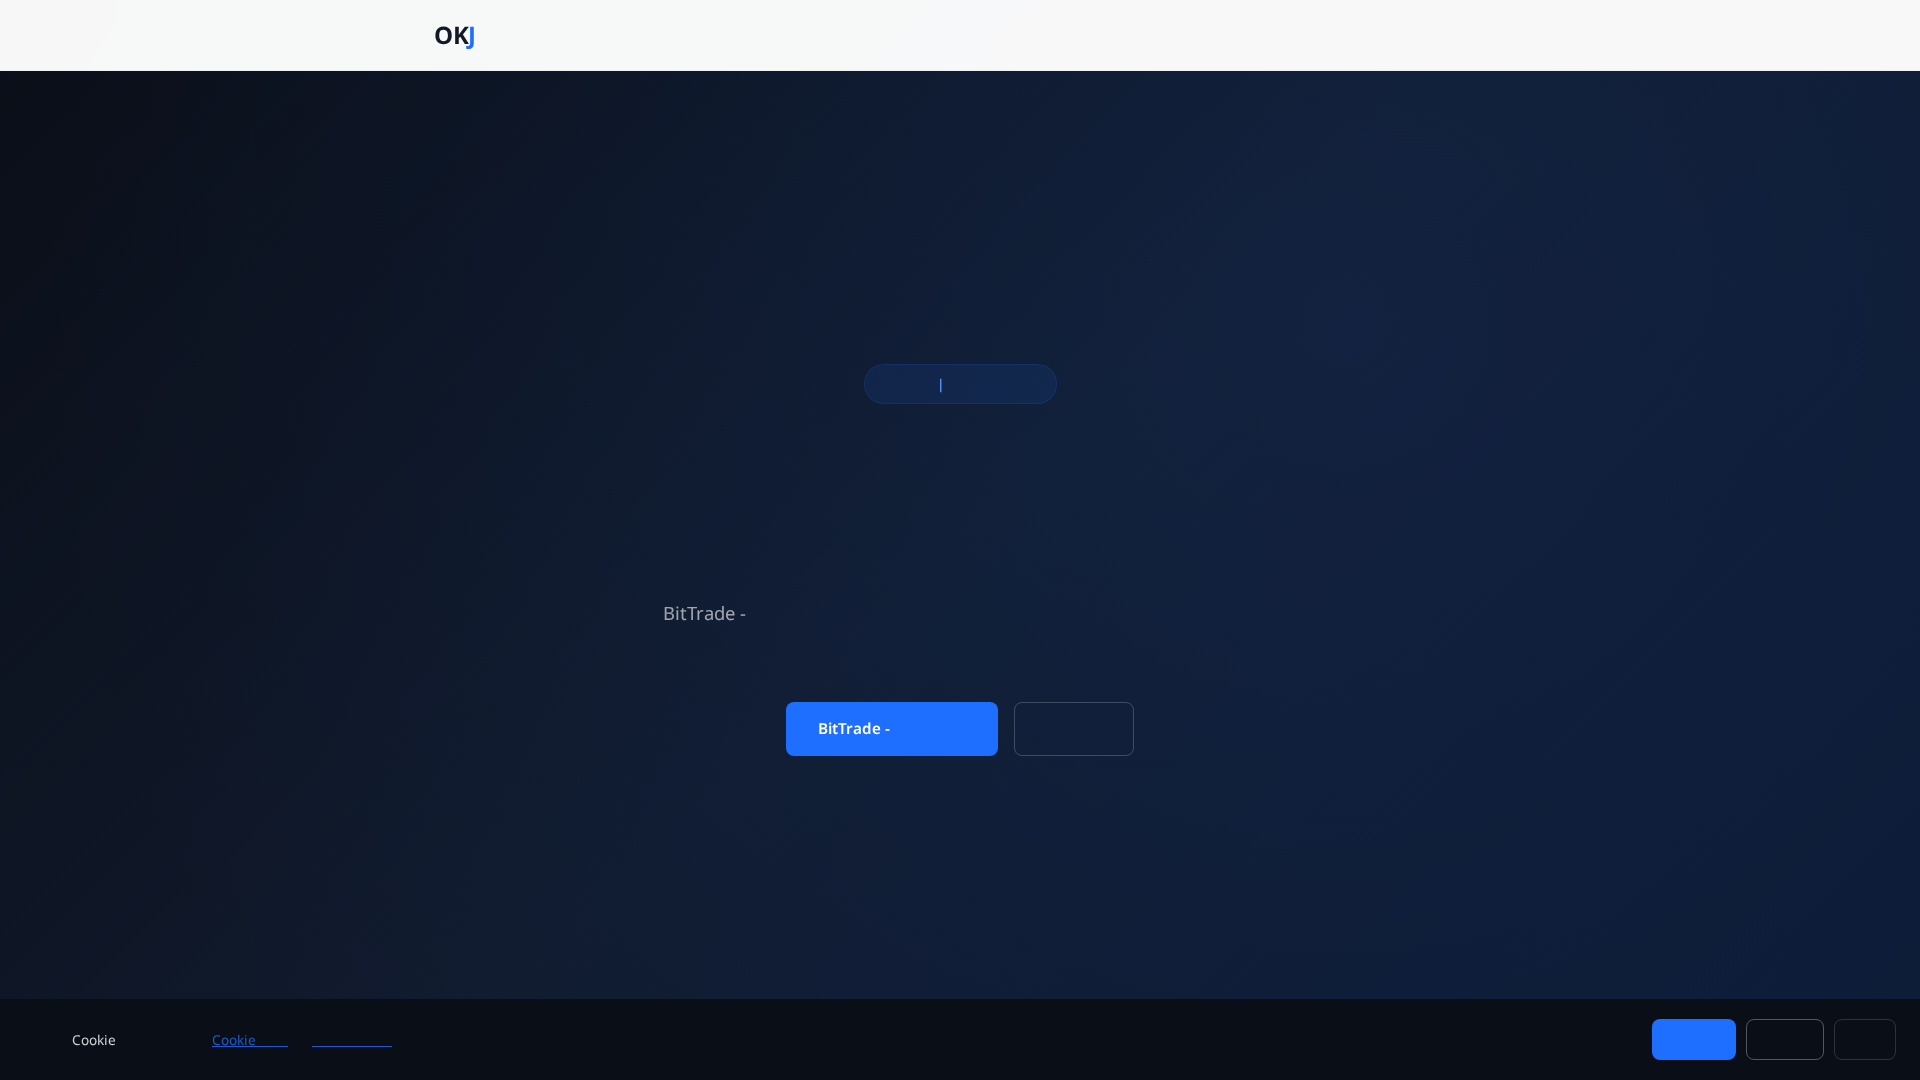Screen dimensions: 1920x1080
Task: Click inside the dark hero background area
Action: [400, 300]
